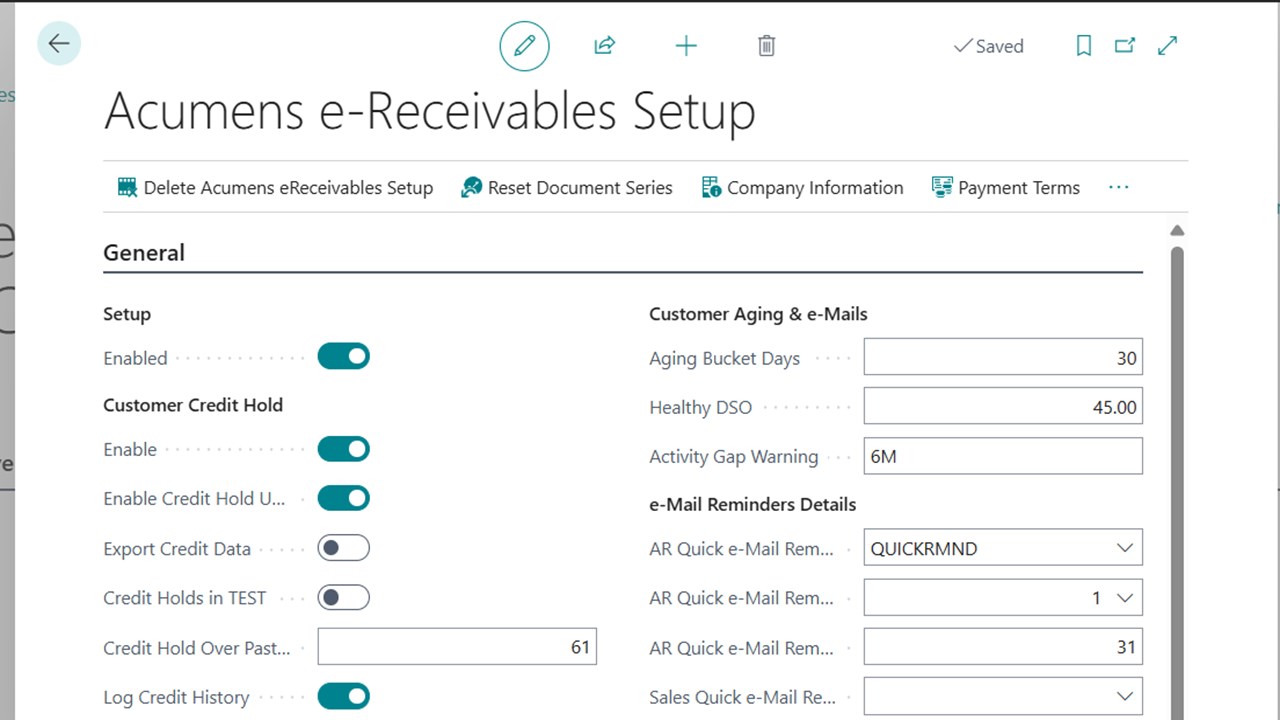Open more options via the ellipsis icon
The width and height of the screenshot is (1280, 720).
(1118, 187)
